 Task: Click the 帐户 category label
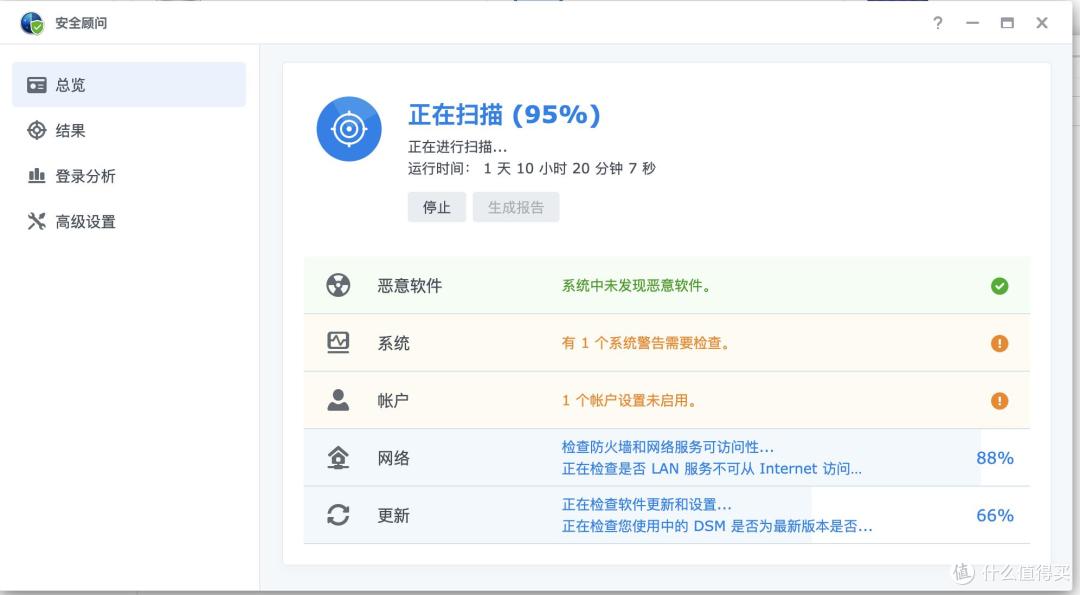tap(393, 401)
